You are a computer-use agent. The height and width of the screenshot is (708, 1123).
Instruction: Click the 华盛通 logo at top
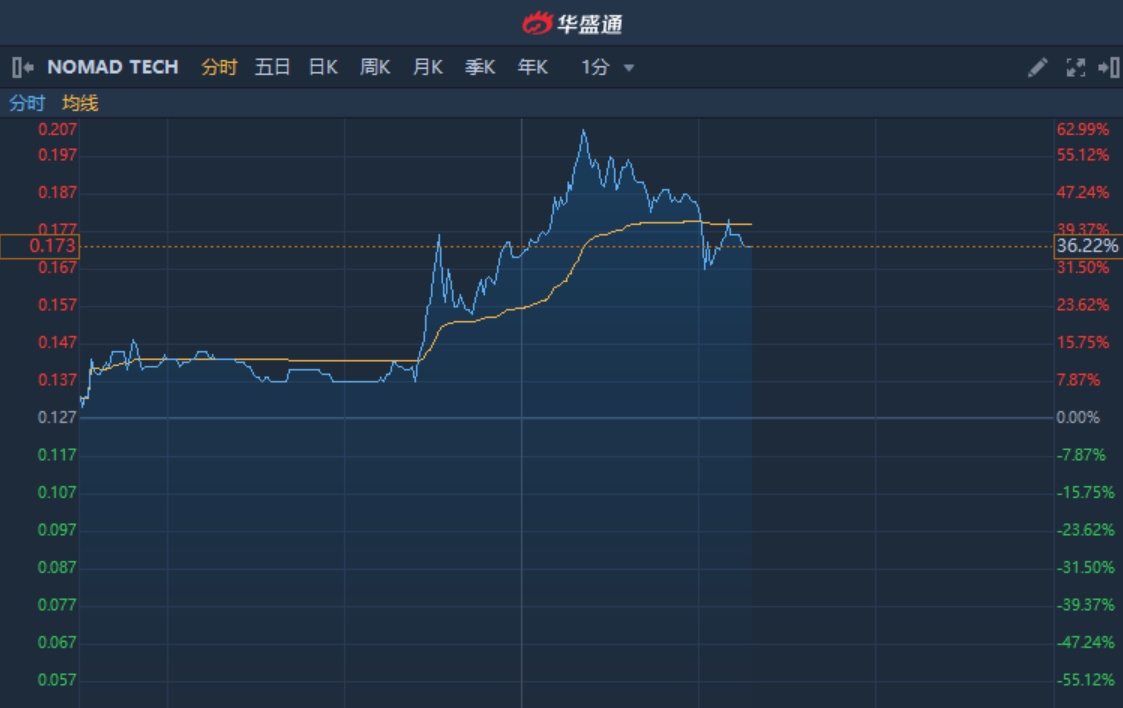(572, 22)
